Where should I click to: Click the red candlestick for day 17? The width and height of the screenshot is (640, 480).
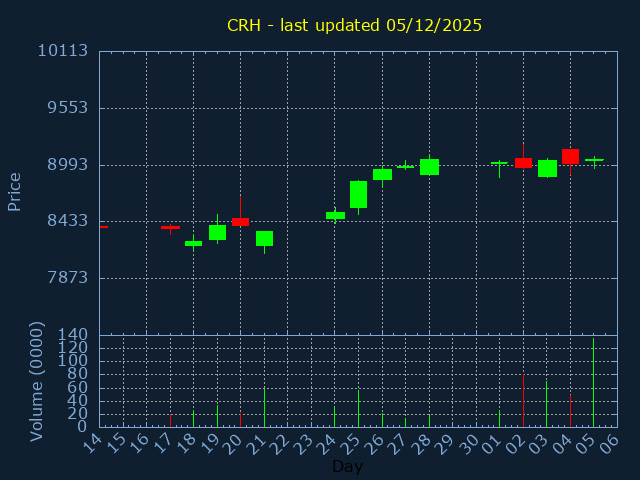[170, 228]
